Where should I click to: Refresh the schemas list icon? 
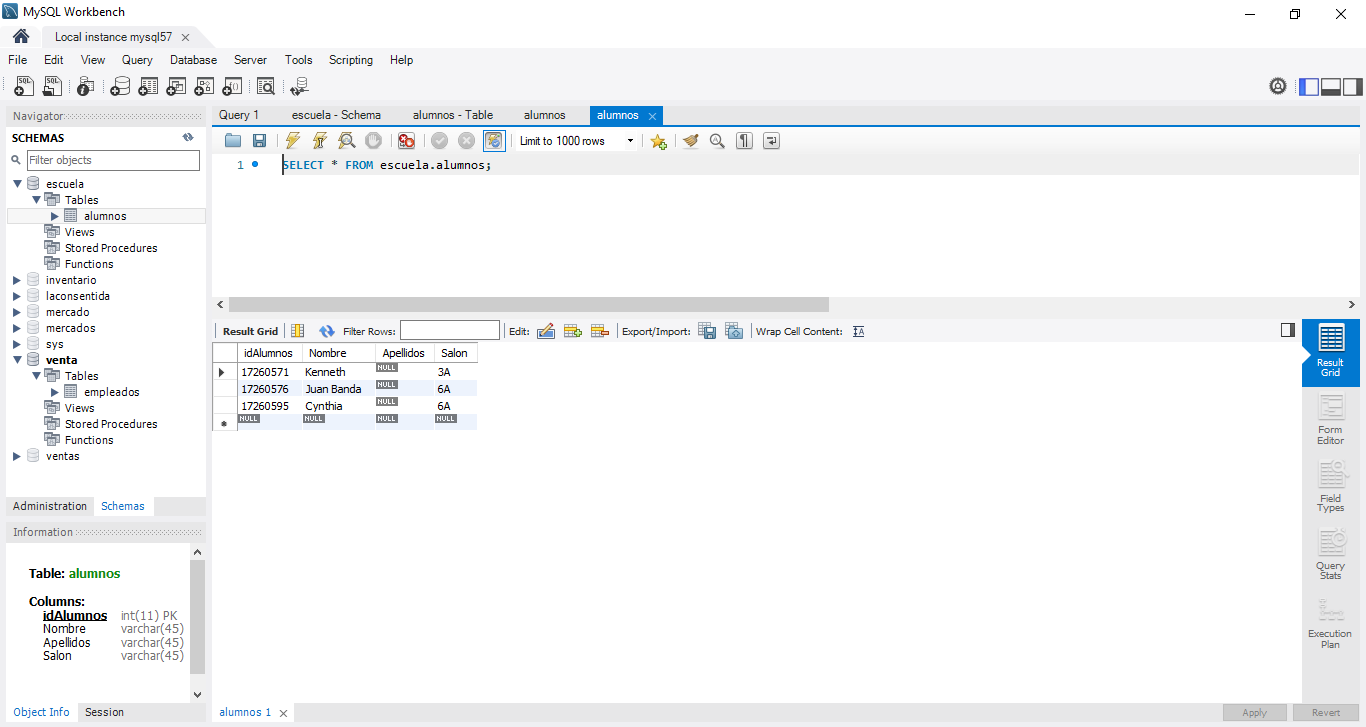[x=187, y=138]
